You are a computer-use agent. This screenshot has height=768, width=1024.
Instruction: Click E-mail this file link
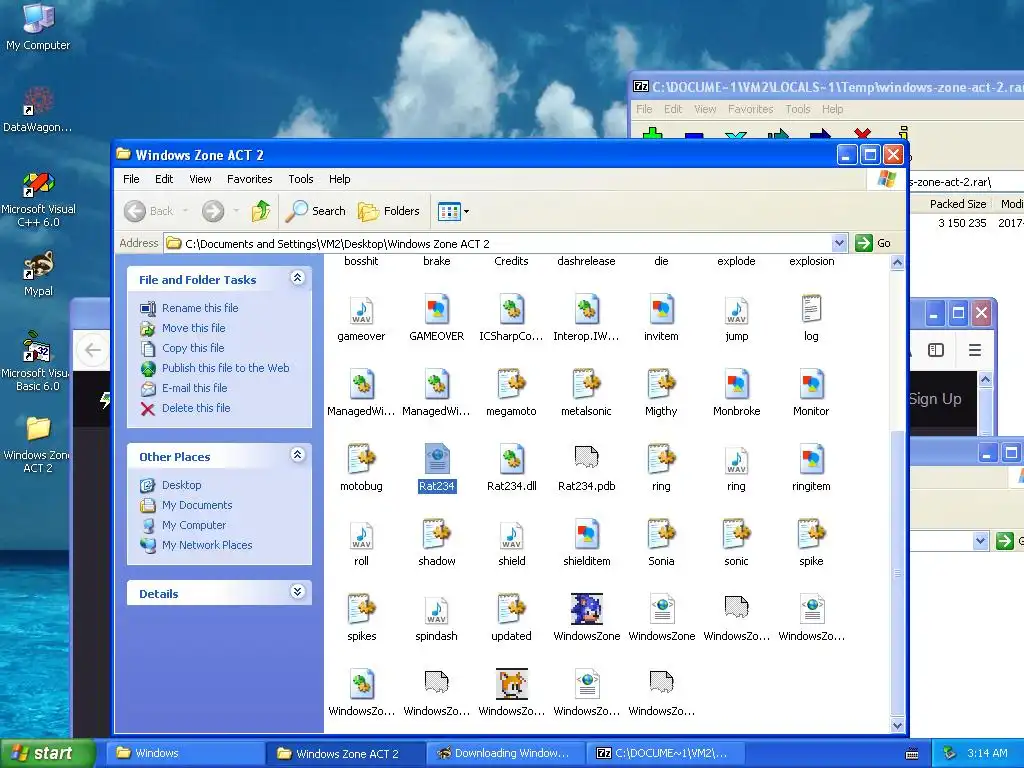[195, 388]
